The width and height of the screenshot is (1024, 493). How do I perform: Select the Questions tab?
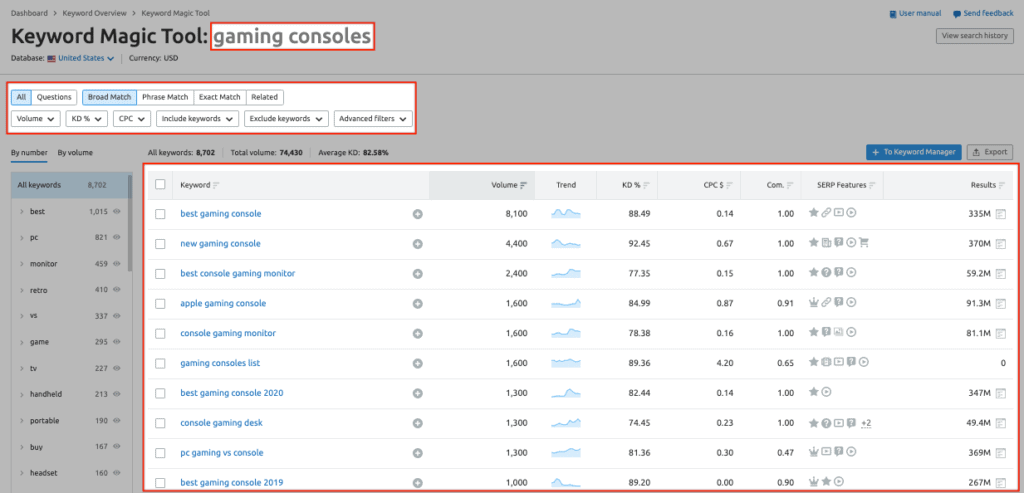(54, 97)
